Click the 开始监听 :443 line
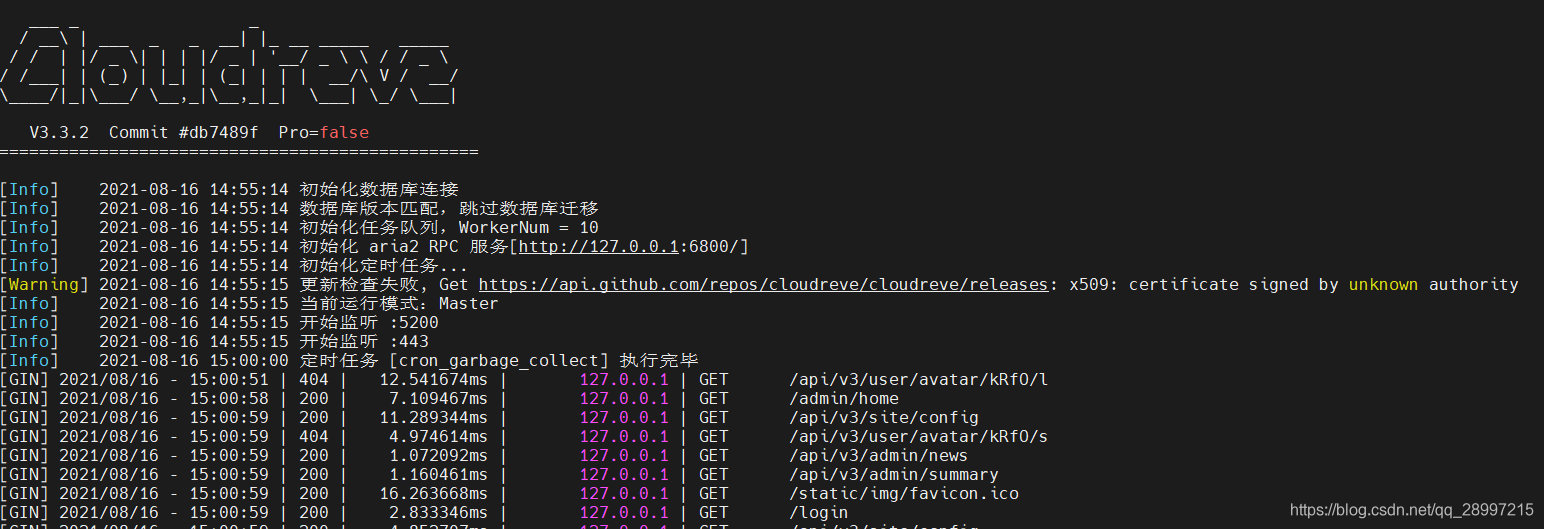 pos(364,342)
